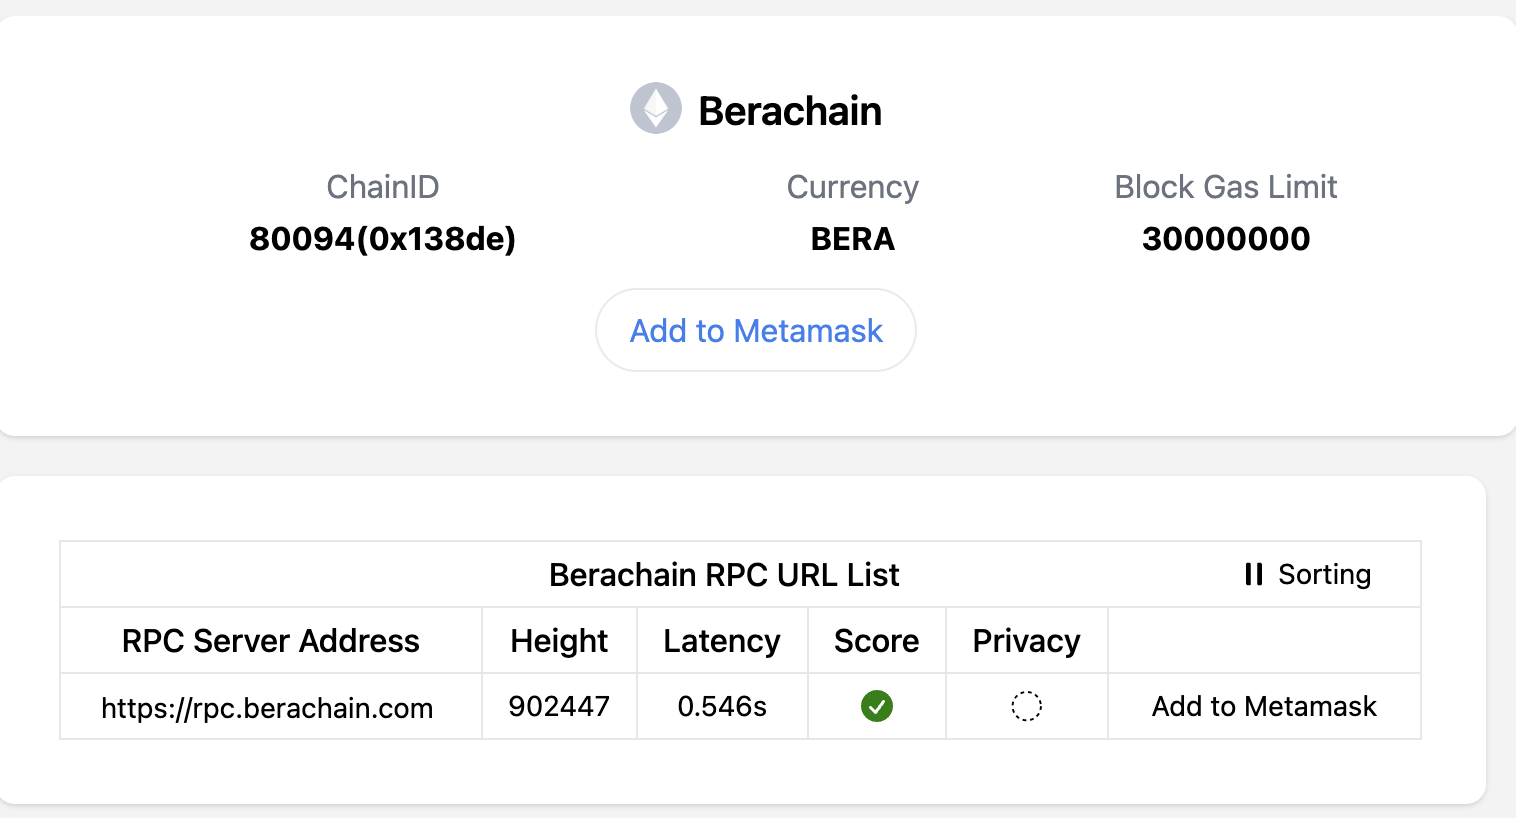This screenshot has width=1516, height=818.
Task: Click the BERA currency value
Action: 852,239
